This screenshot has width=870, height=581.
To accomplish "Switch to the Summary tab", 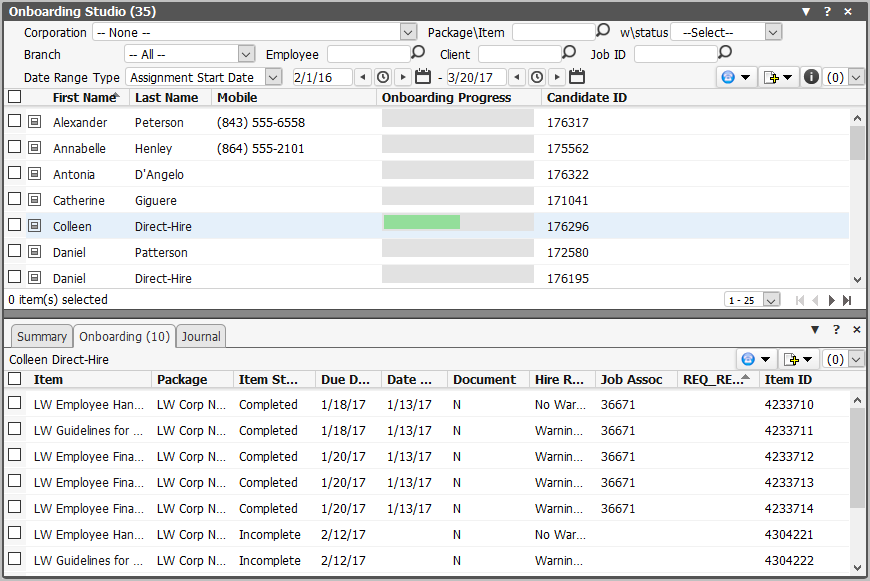I will click(x=41, y=337).
